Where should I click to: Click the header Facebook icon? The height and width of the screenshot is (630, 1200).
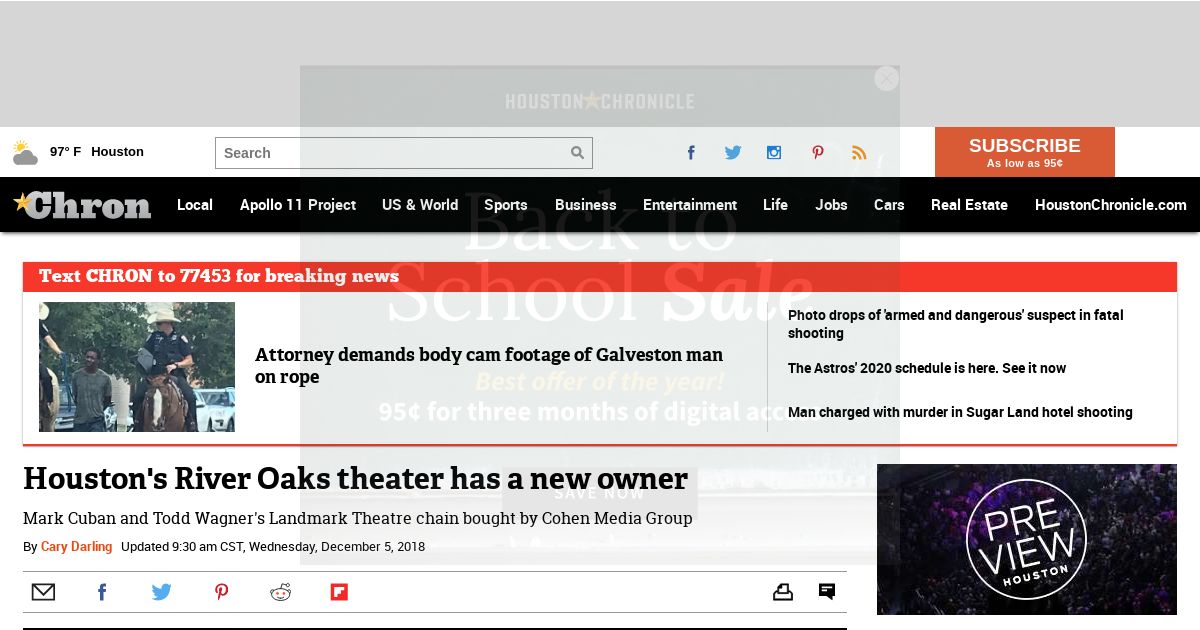691,153
